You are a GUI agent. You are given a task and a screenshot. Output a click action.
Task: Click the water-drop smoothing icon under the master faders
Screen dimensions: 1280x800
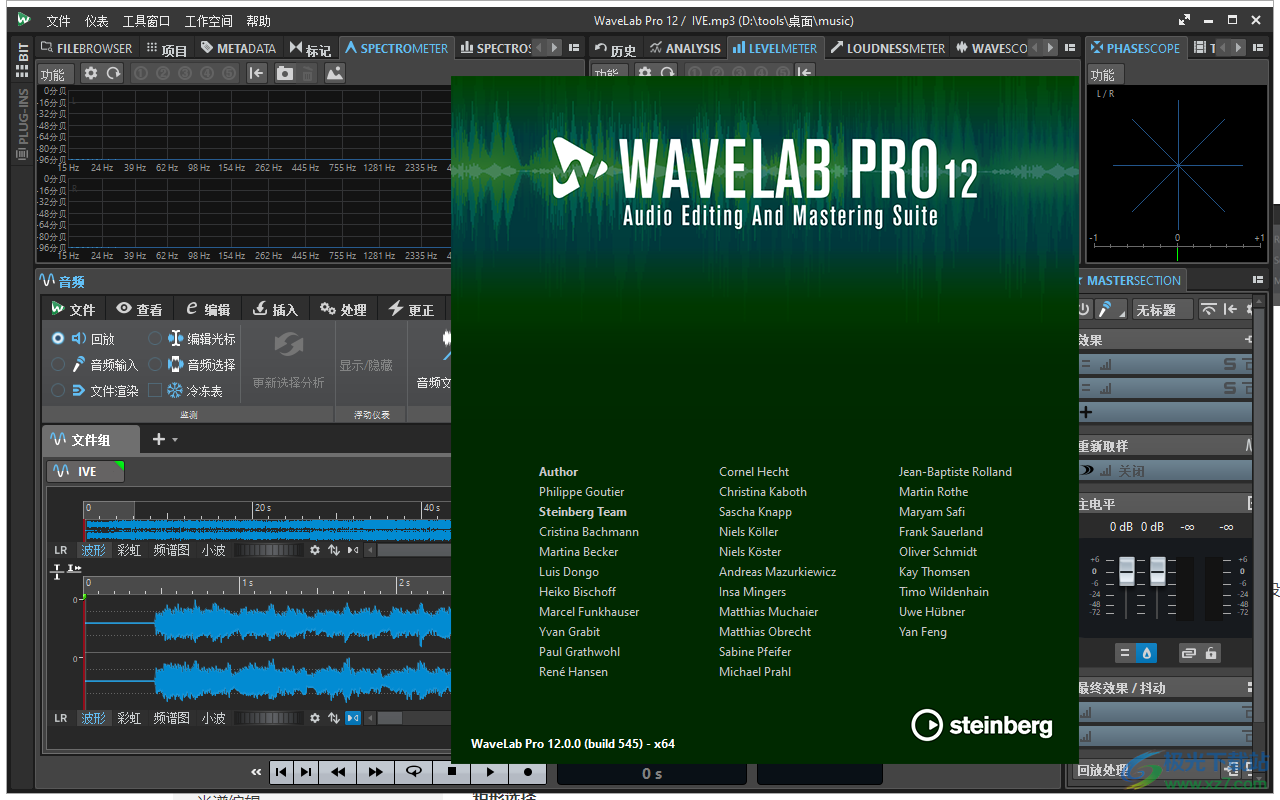tap(1146, 654)
